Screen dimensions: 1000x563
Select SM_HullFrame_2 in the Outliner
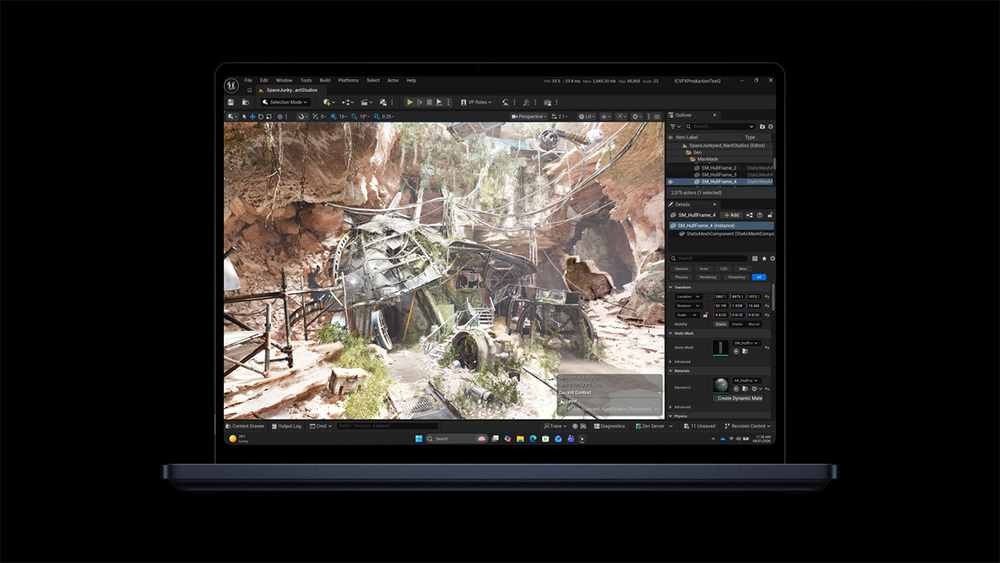click(719, 168)
